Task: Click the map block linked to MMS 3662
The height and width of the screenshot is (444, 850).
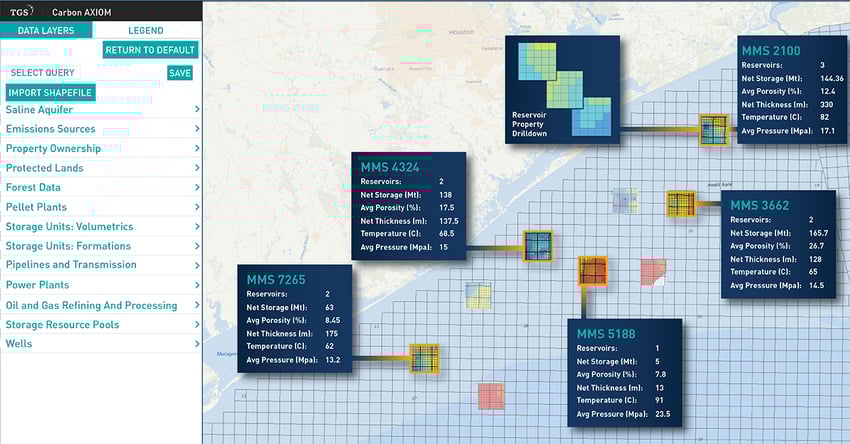Action: pos(681,204)
